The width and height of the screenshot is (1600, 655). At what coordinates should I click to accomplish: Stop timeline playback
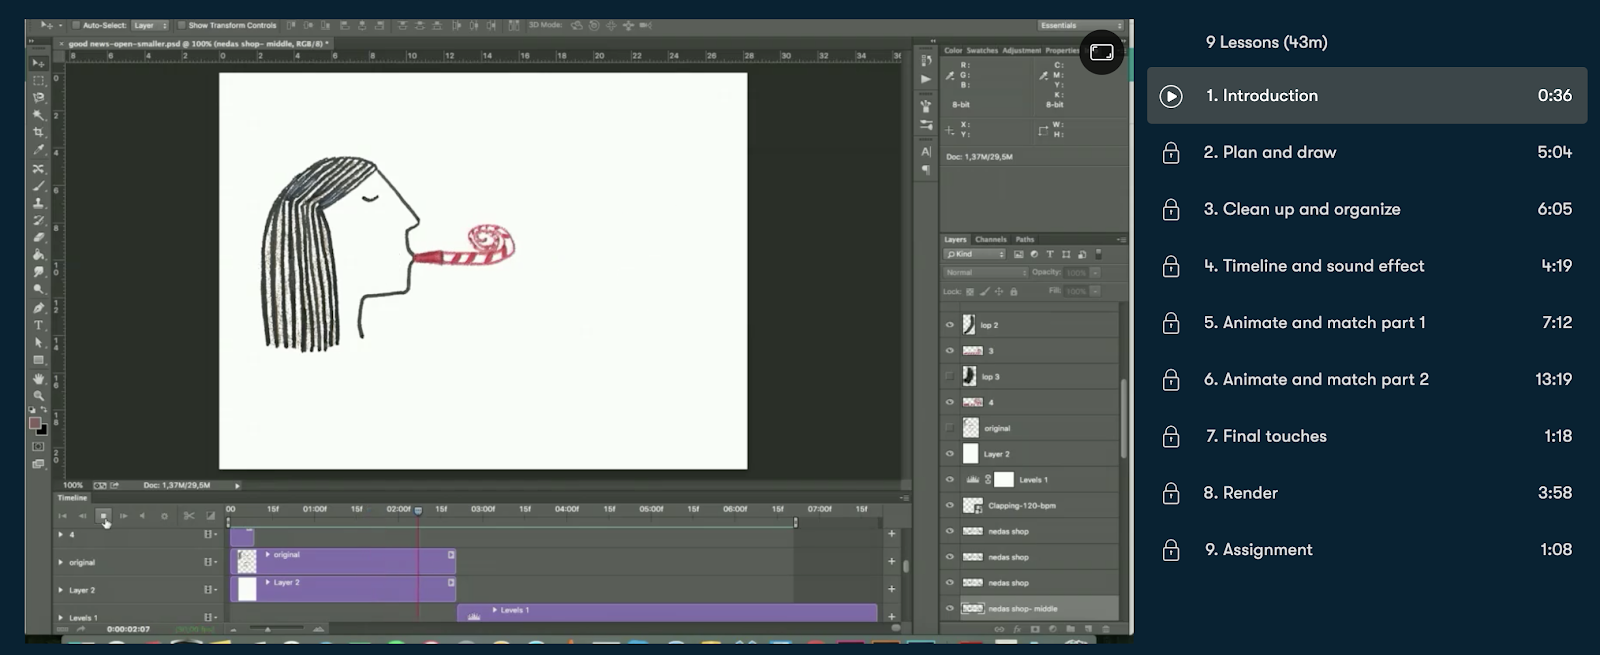tap(103, 516)
